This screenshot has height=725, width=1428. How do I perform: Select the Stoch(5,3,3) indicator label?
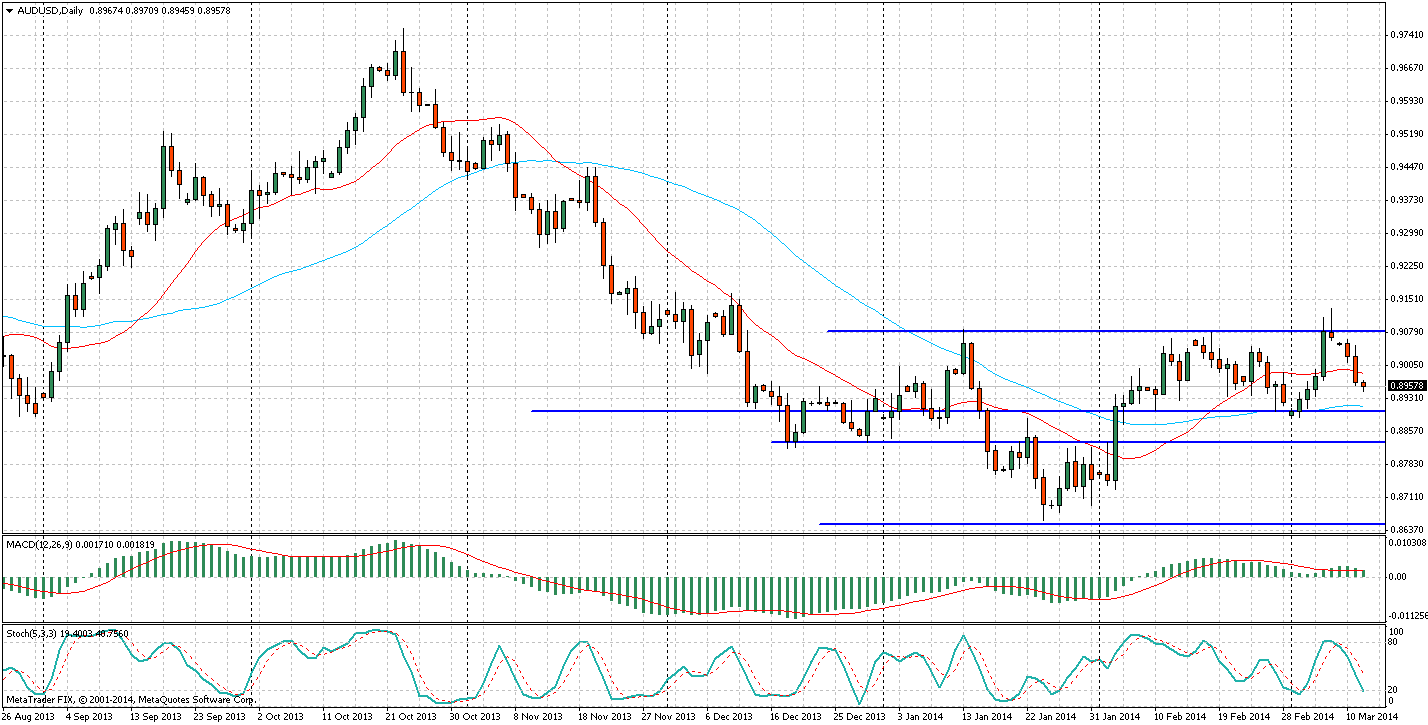tap(31, 633)
